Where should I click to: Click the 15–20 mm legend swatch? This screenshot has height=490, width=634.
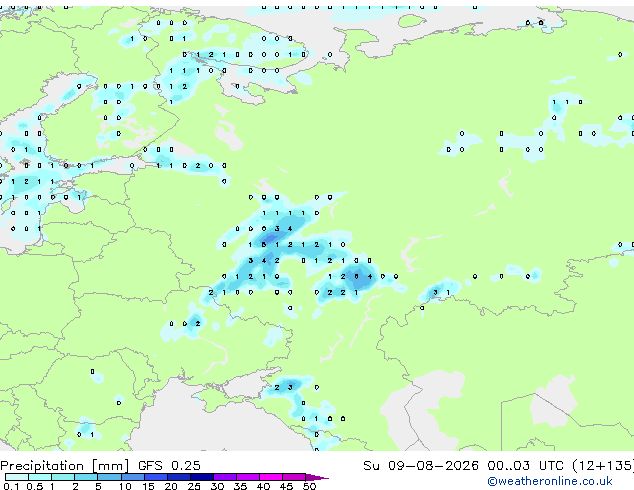156,477
